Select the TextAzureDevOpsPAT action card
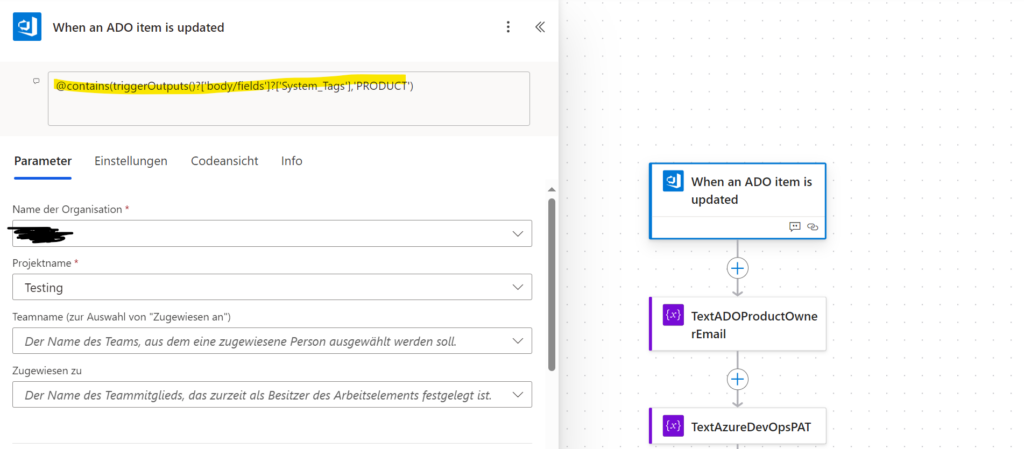1024x449 pixels. coord(737,426)
